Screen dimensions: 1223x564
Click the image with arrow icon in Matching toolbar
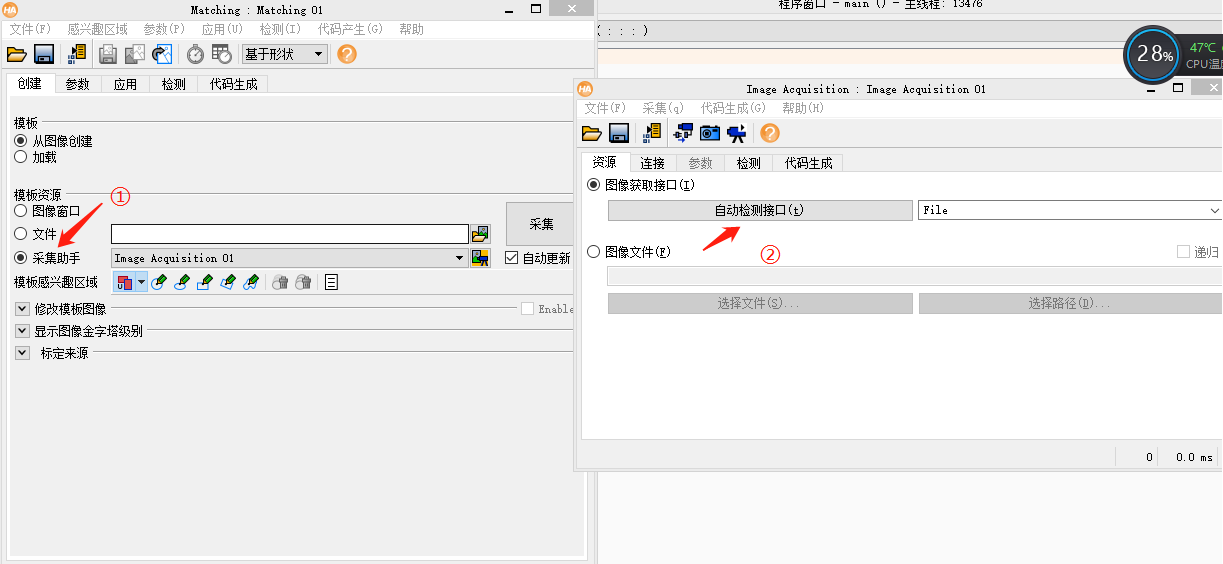[x=162, y=54]
